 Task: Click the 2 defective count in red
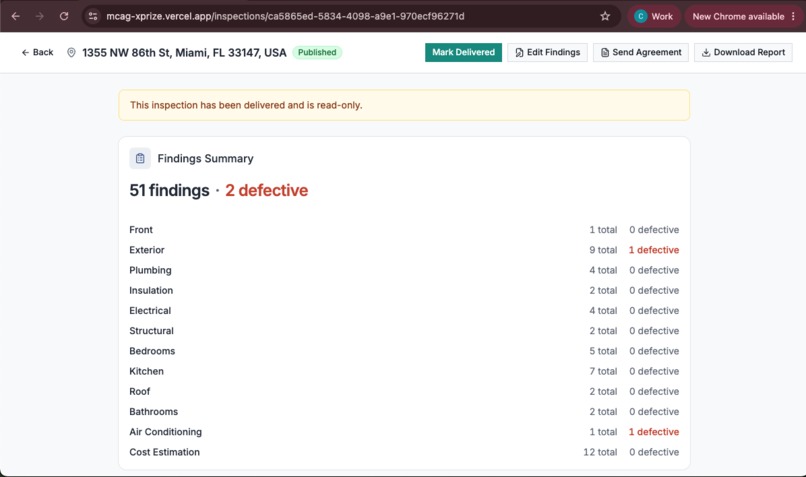tap(266, 190)
